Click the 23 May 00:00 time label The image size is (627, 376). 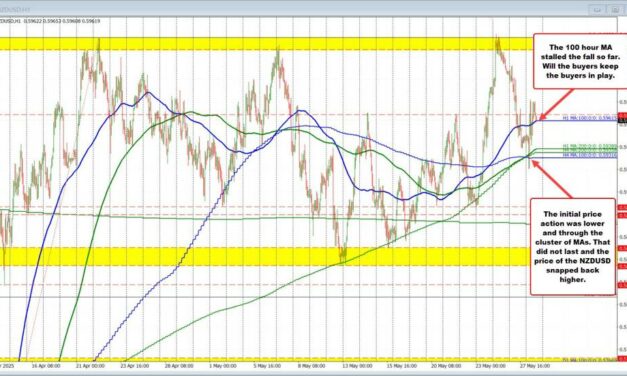490,366
